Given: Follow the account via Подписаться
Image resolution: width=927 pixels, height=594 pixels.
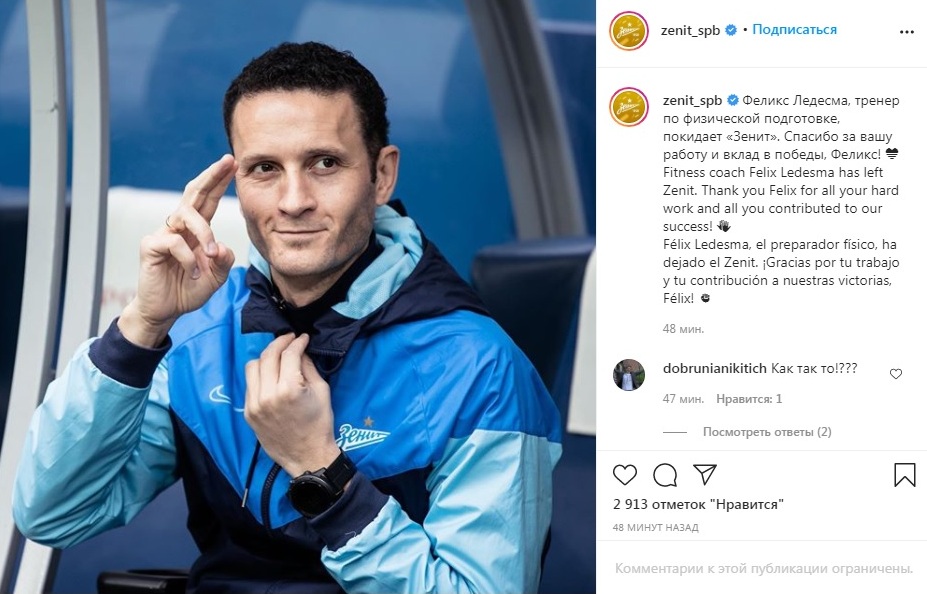Looking at the screenshot, I should tap(794, 30).
